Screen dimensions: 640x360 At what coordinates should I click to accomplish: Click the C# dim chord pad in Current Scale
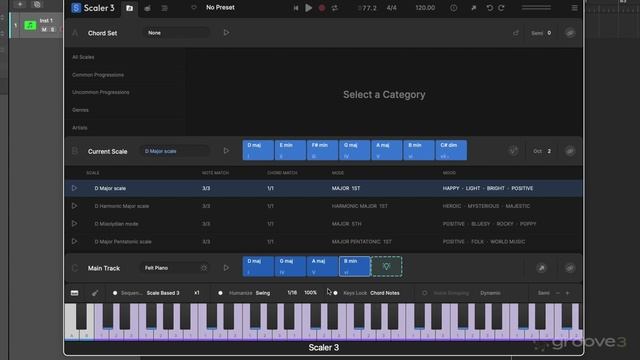pyautogui.click(x=451, y=150)
